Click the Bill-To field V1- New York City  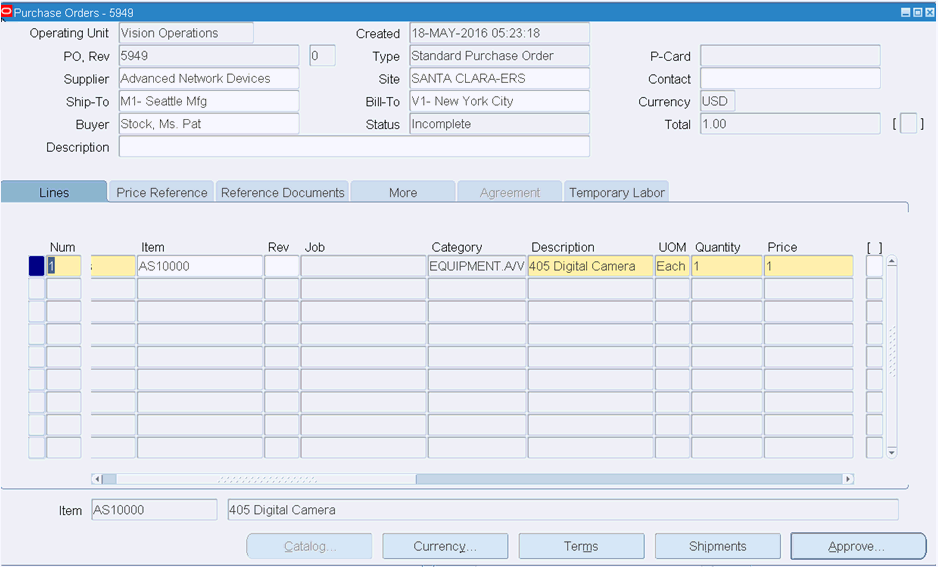click(500, 101)
